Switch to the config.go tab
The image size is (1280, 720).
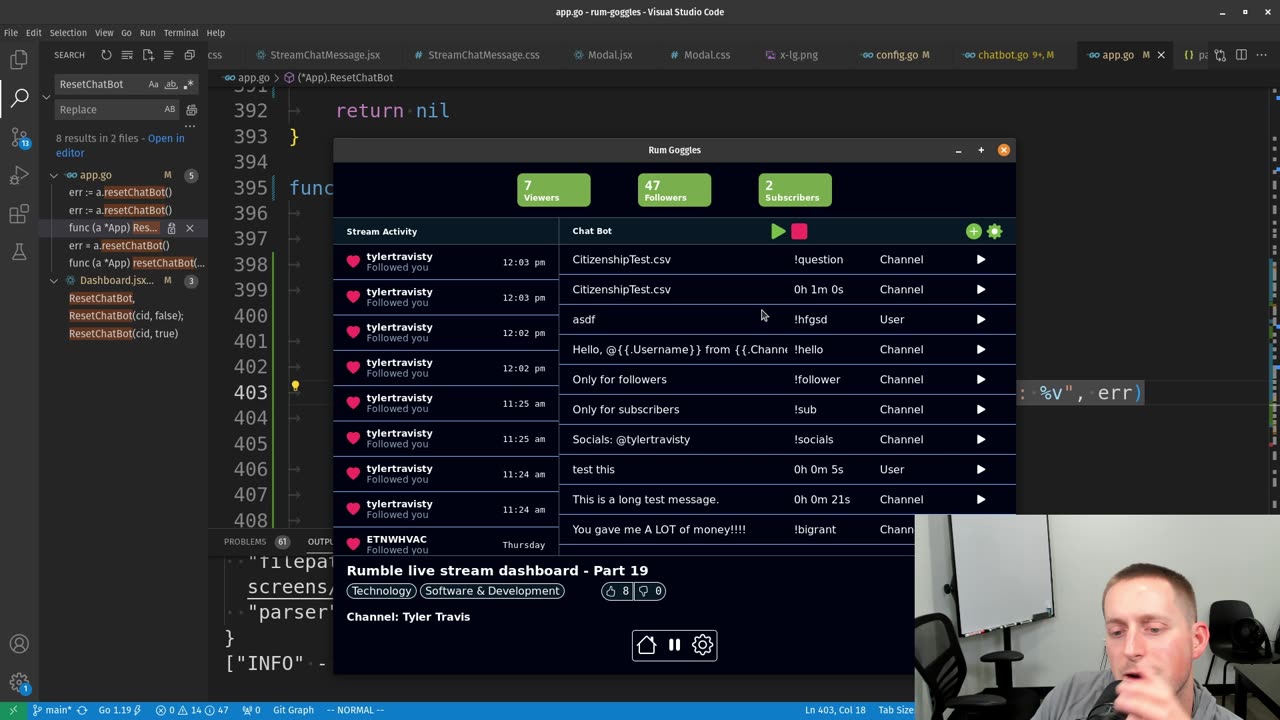(896, 55)
